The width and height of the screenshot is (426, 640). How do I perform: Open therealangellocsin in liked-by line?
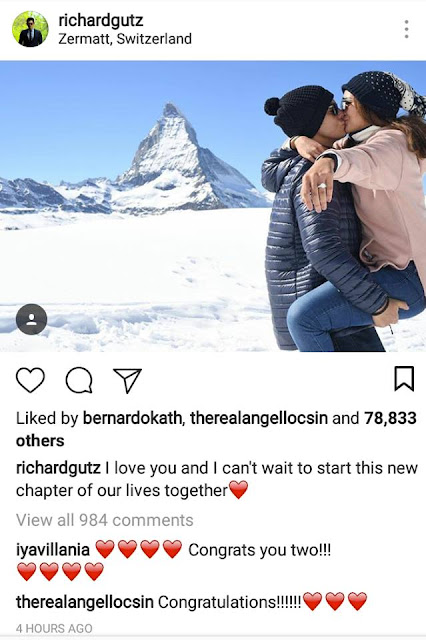(x=259, y=418)
